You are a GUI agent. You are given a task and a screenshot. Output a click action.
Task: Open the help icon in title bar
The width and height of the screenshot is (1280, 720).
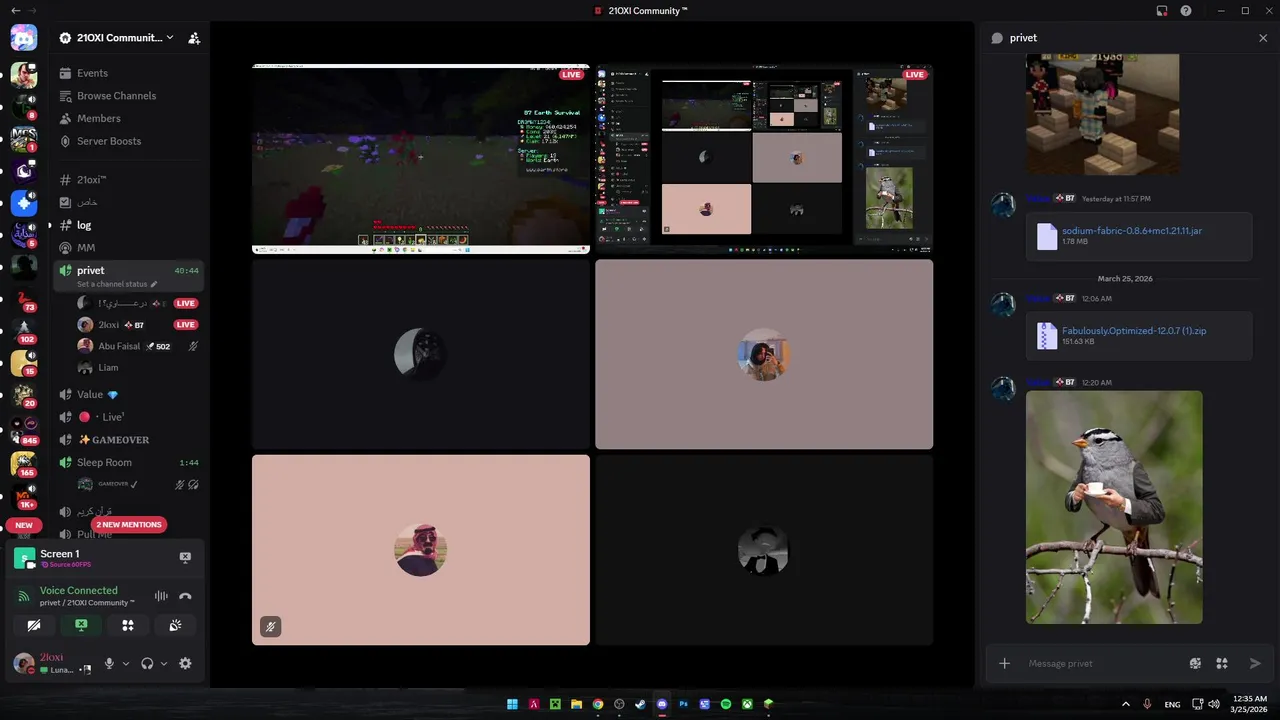tap(1186, 11)
